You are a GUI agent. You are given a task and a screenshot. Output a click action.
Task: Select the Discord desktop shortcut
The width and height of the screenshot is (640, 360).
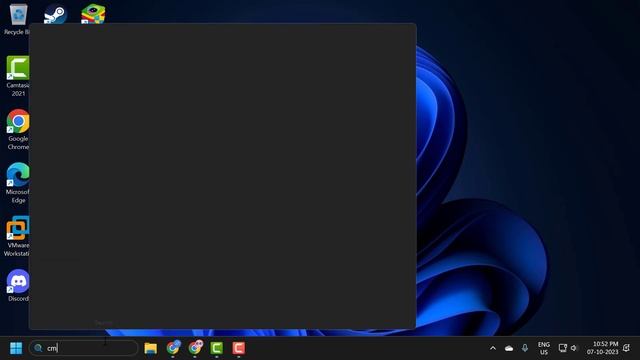(18, 285)
